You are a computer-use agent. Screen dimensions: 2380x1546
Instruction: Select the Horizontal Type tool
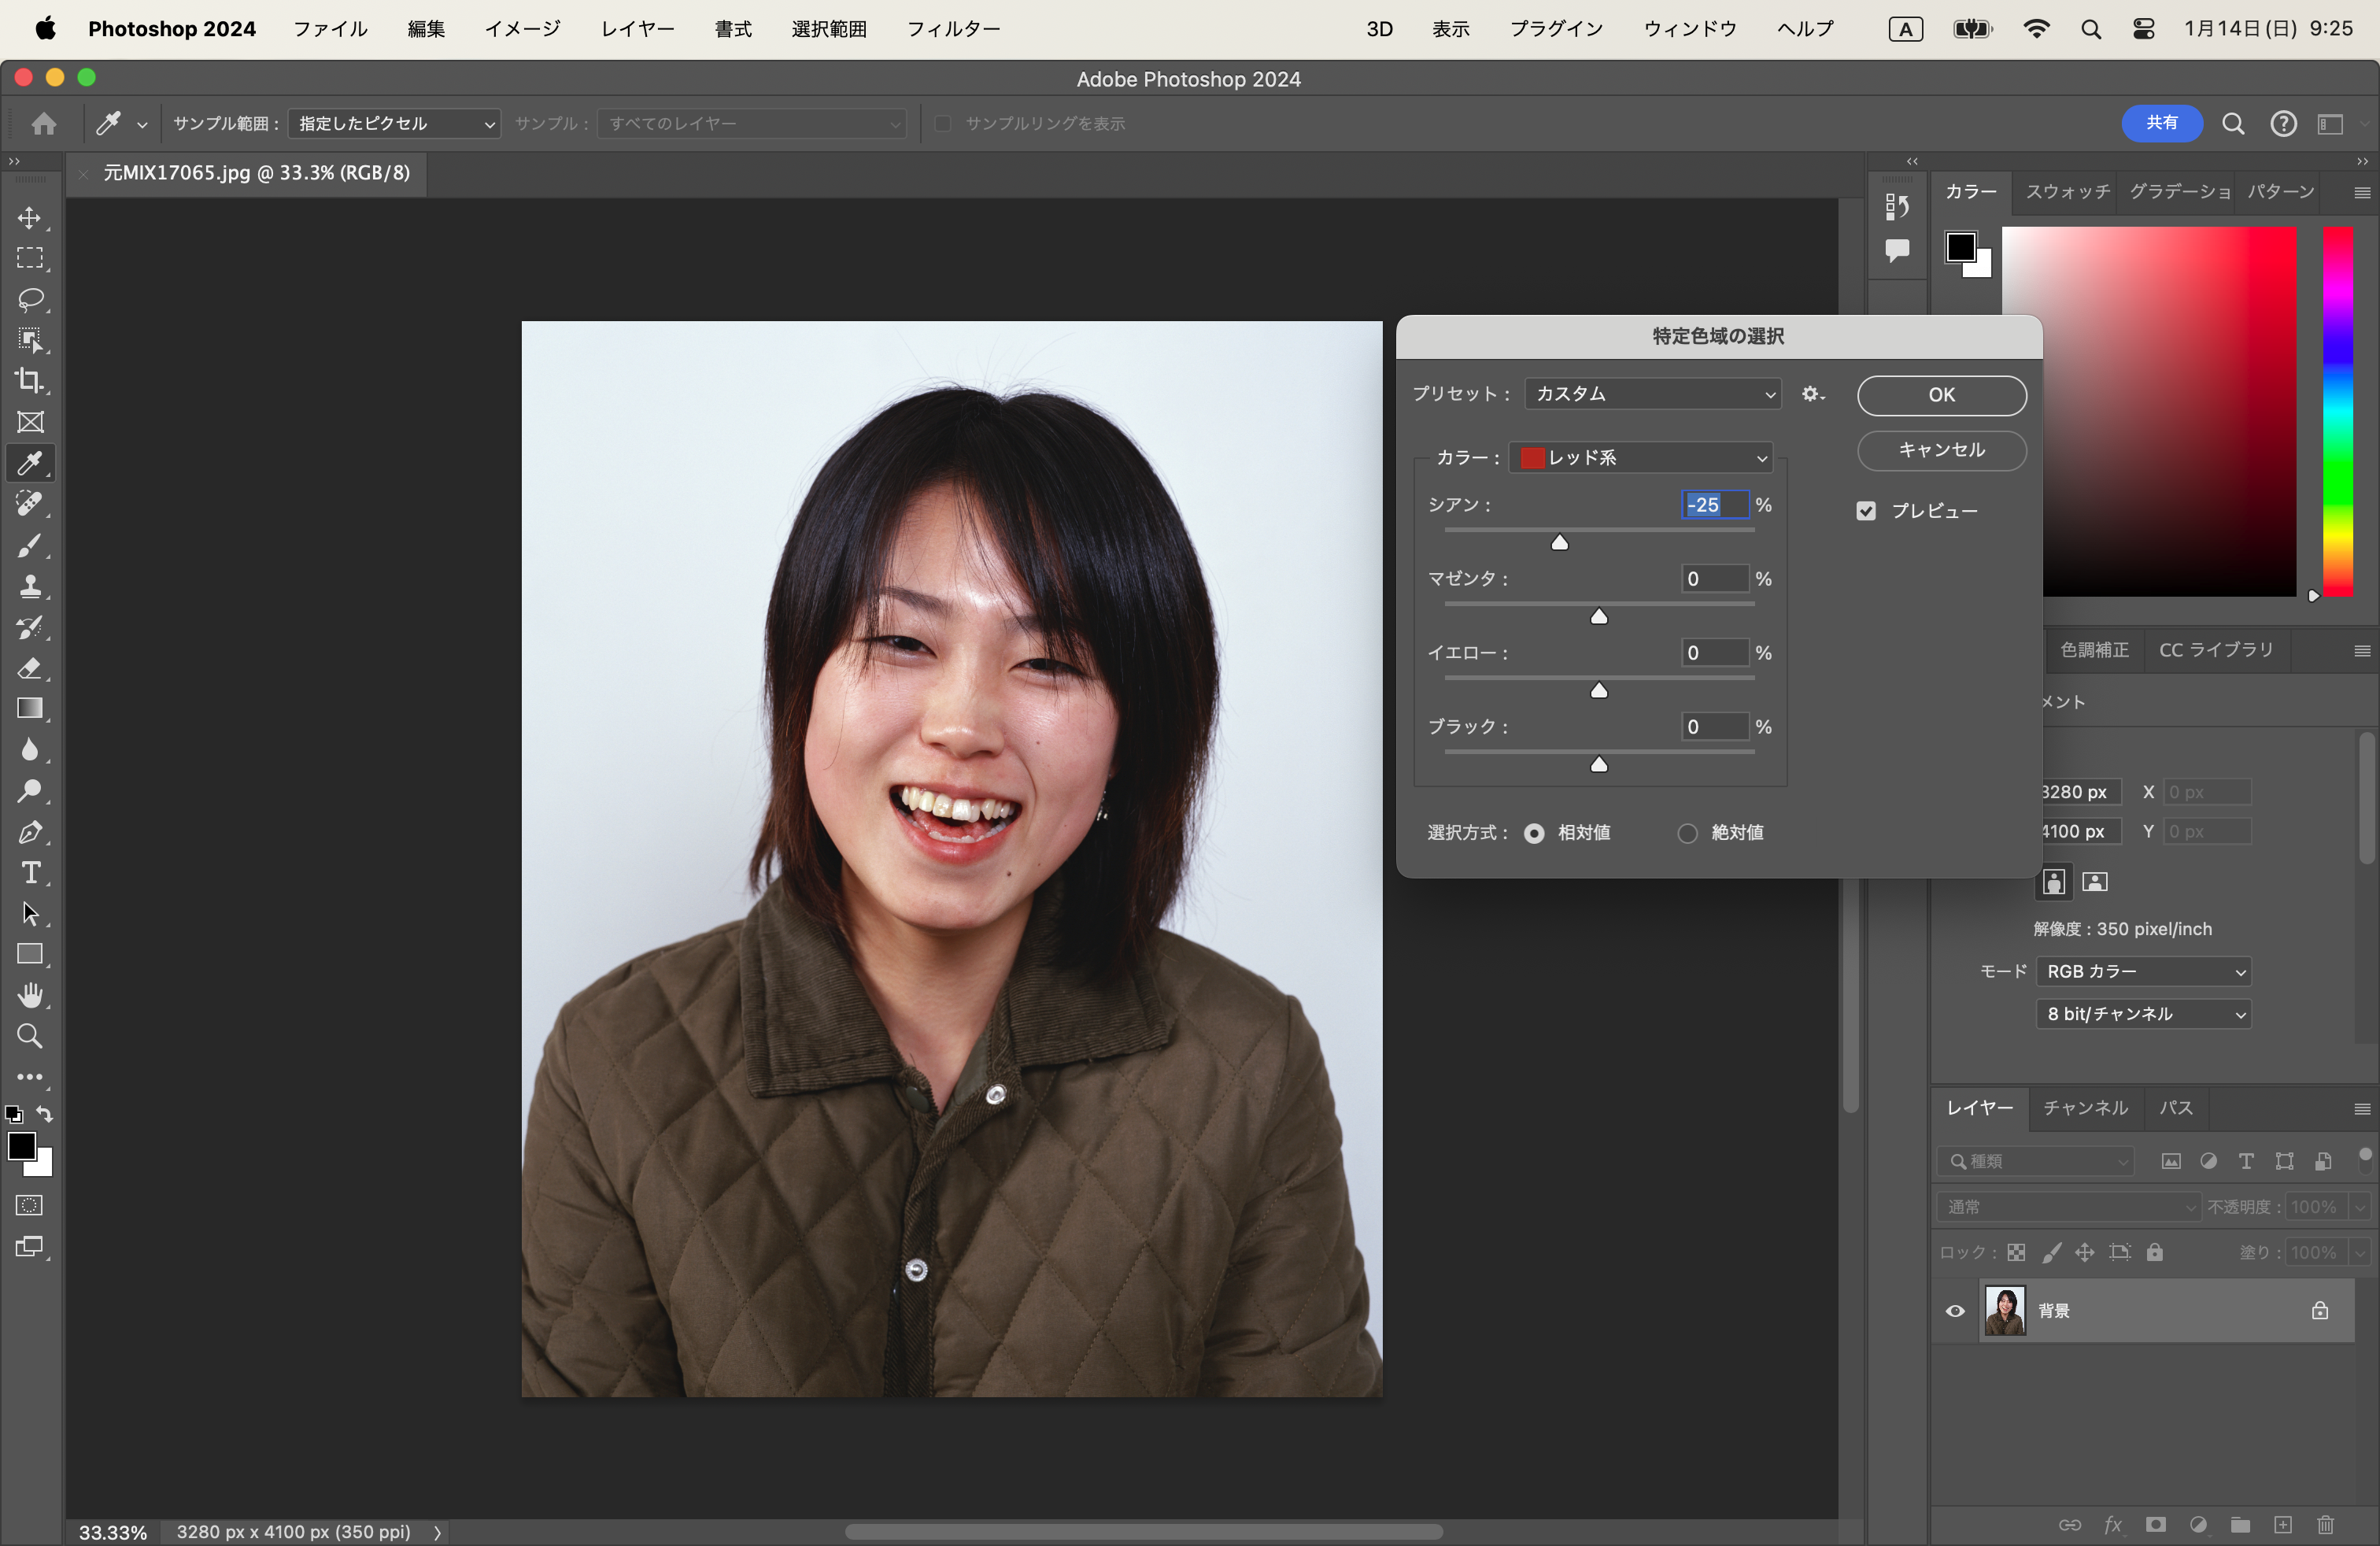tap(30, 873)
